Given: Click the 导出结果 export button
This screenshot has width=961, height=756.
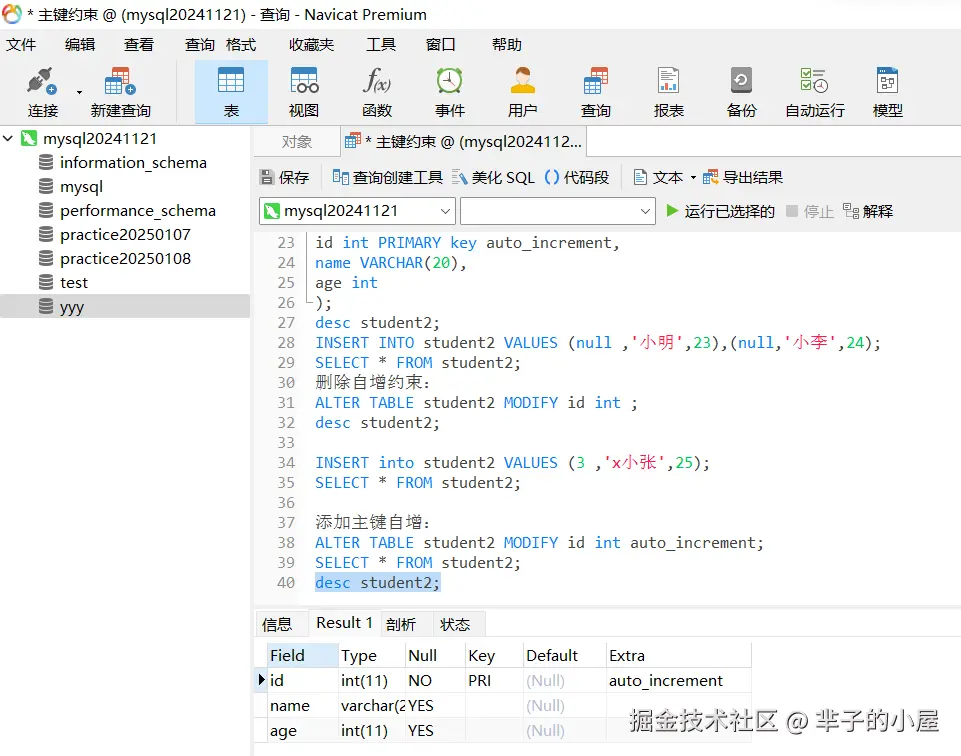Looking at the screenshot, I should pyautogui.click(x=743, y=178).
